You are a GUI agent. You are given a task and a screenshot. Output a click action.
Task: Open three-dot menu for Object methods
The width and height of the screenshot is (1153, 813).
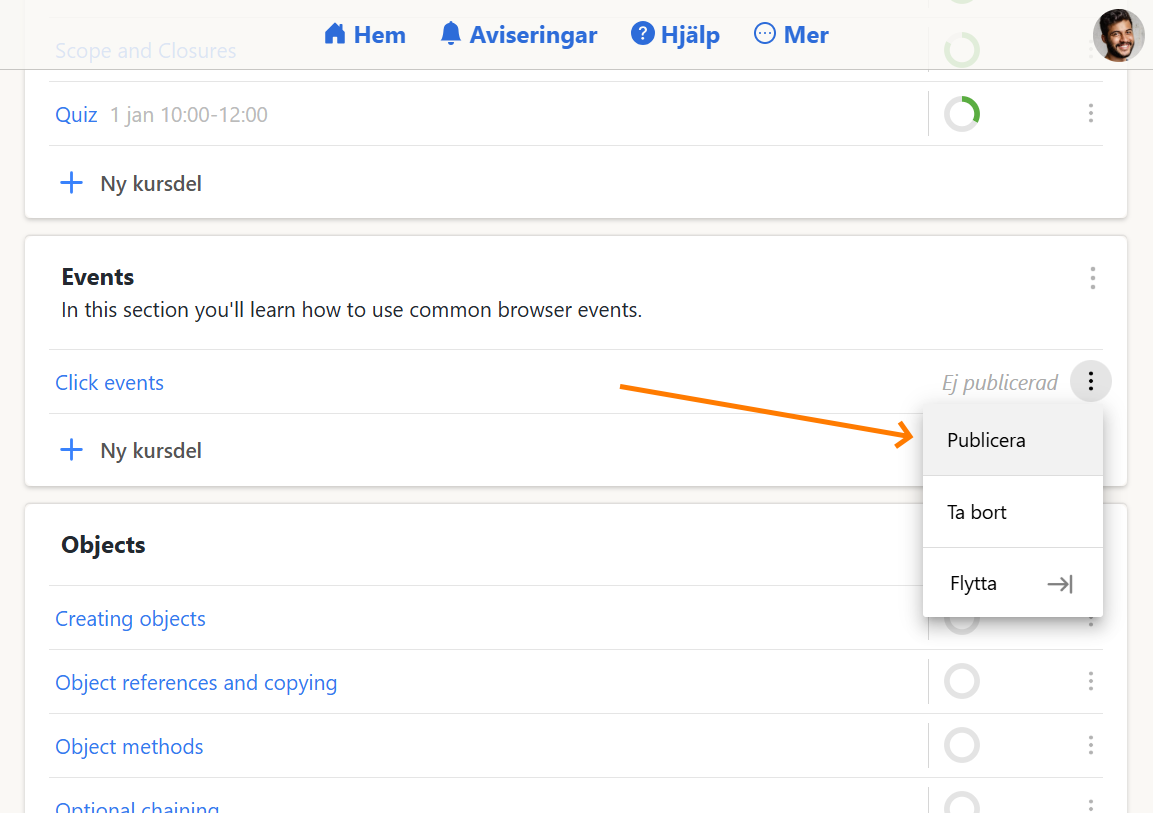1090,746
